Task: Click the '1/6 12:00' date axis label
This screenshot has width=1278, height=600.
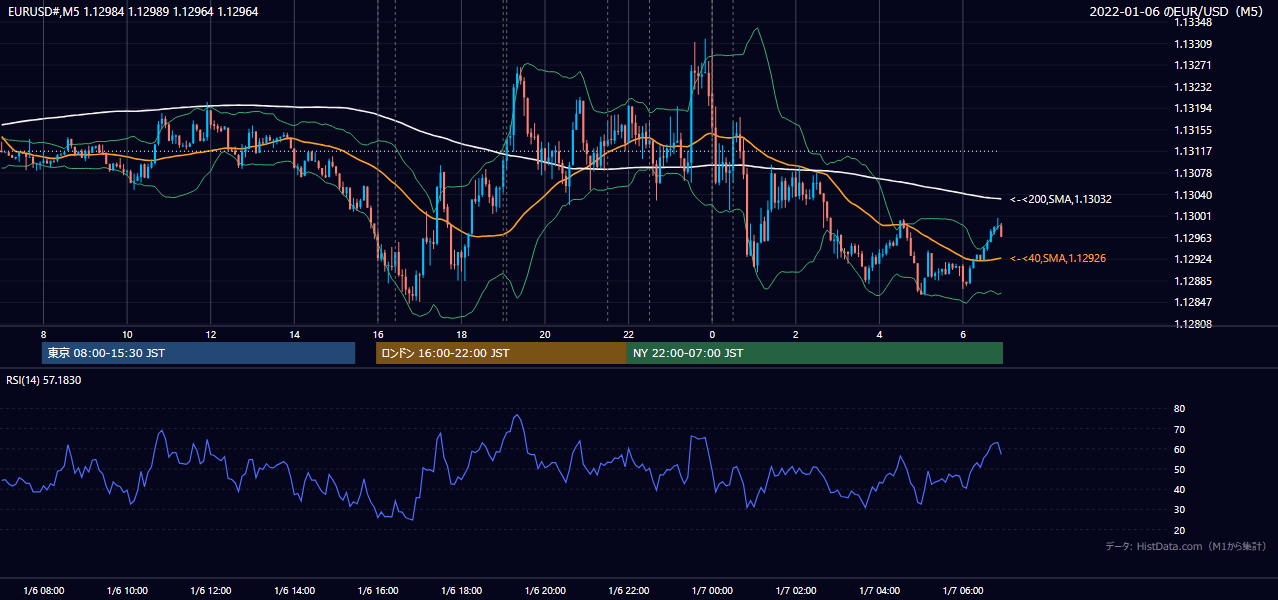Action: pos(210,591)
